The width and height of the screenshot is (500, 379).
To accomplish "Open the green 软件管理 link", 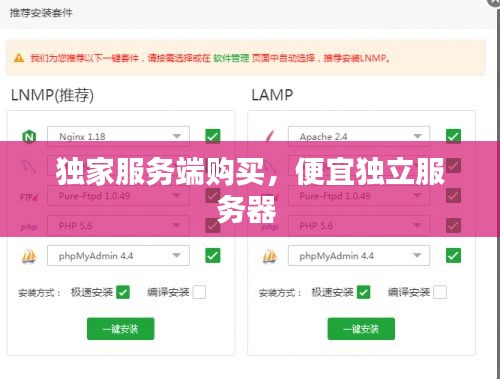I will (x=231, y=58).
